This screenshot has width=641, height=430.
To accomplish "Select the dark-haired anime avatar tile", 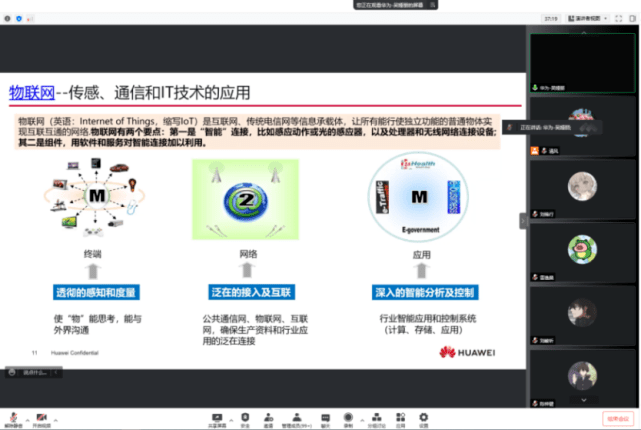I will [x=583, y=316].
